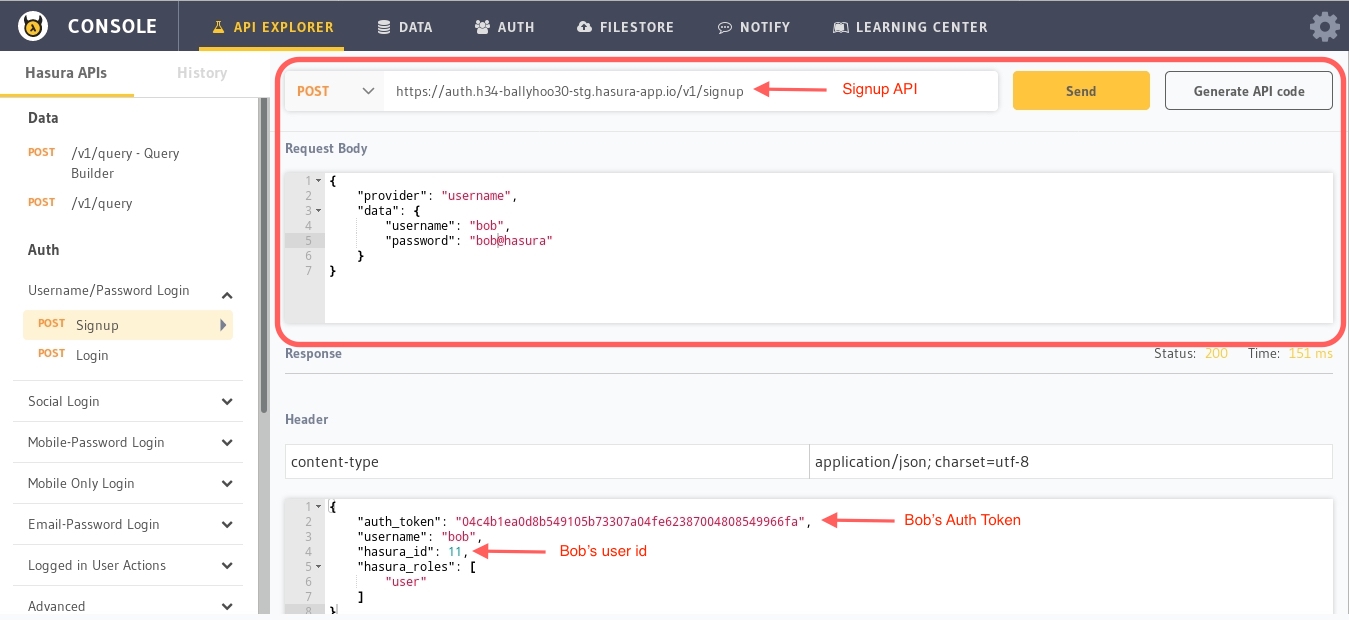
Task: Click the "user" role in response
Action: 406,581
